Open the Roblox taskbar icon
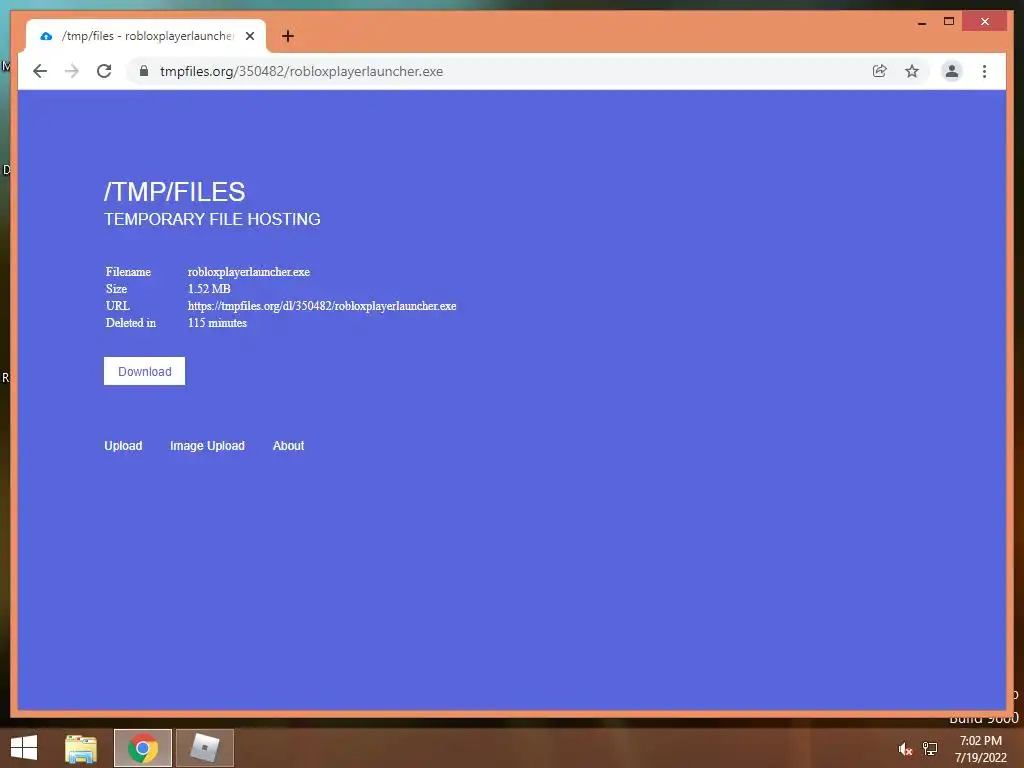The height and width of the screenshot is (768, 1024). (x=204, y=748)
